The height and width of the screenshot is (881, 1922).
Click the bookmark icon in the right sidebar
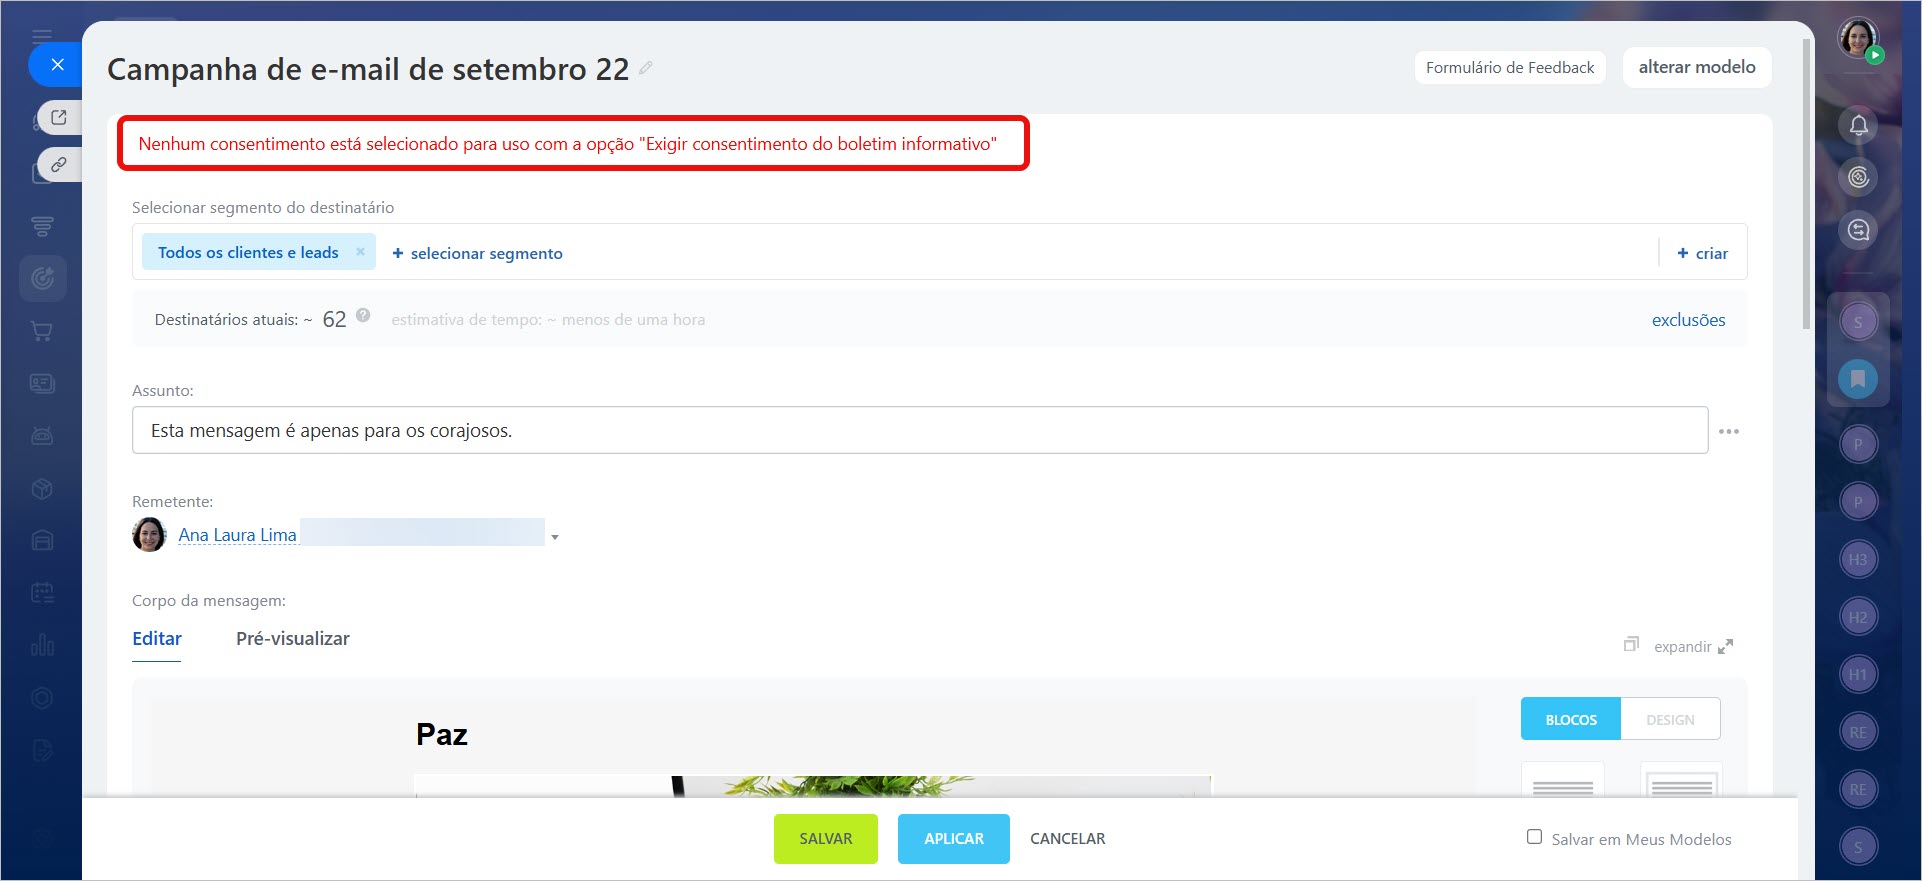point(1857,379)
